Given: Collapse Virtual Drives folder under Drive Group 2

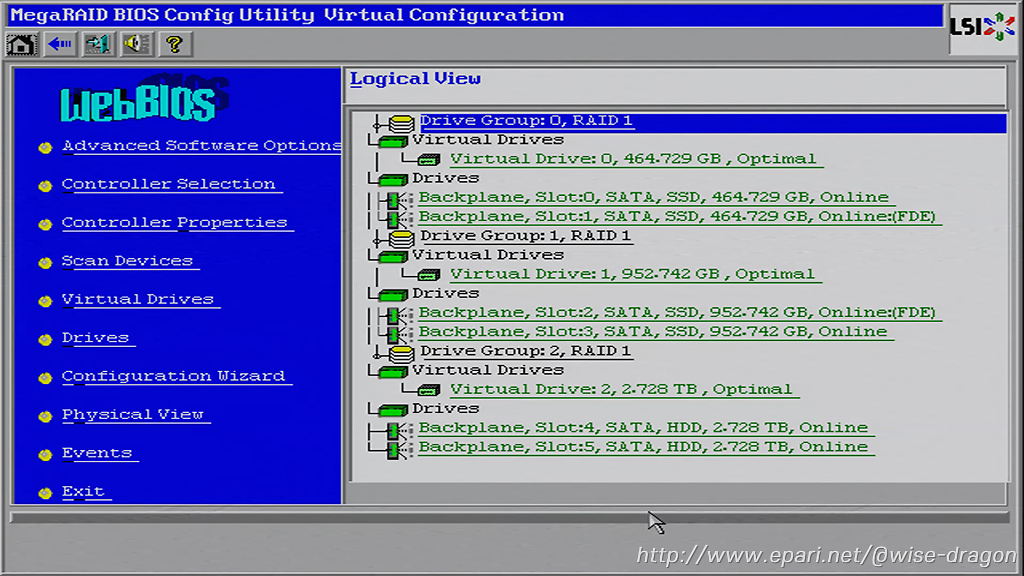Looking at the screenshot, I should [393, 372].
